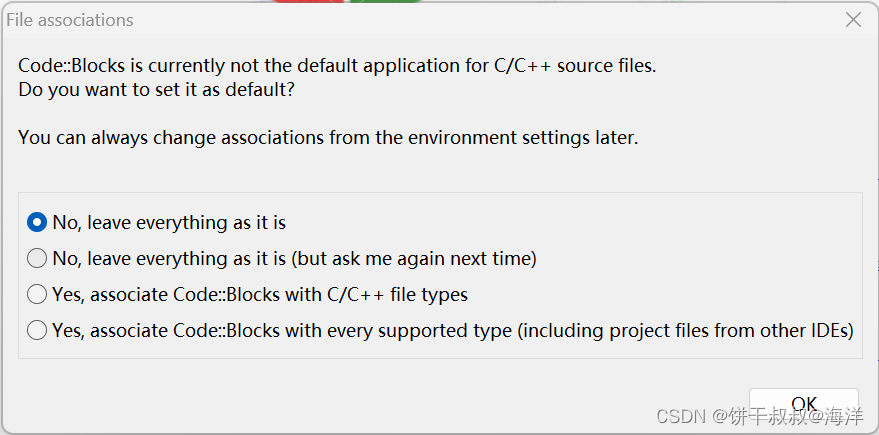
Task: Choose radio button for every supported type
Action: click(37, 330)
